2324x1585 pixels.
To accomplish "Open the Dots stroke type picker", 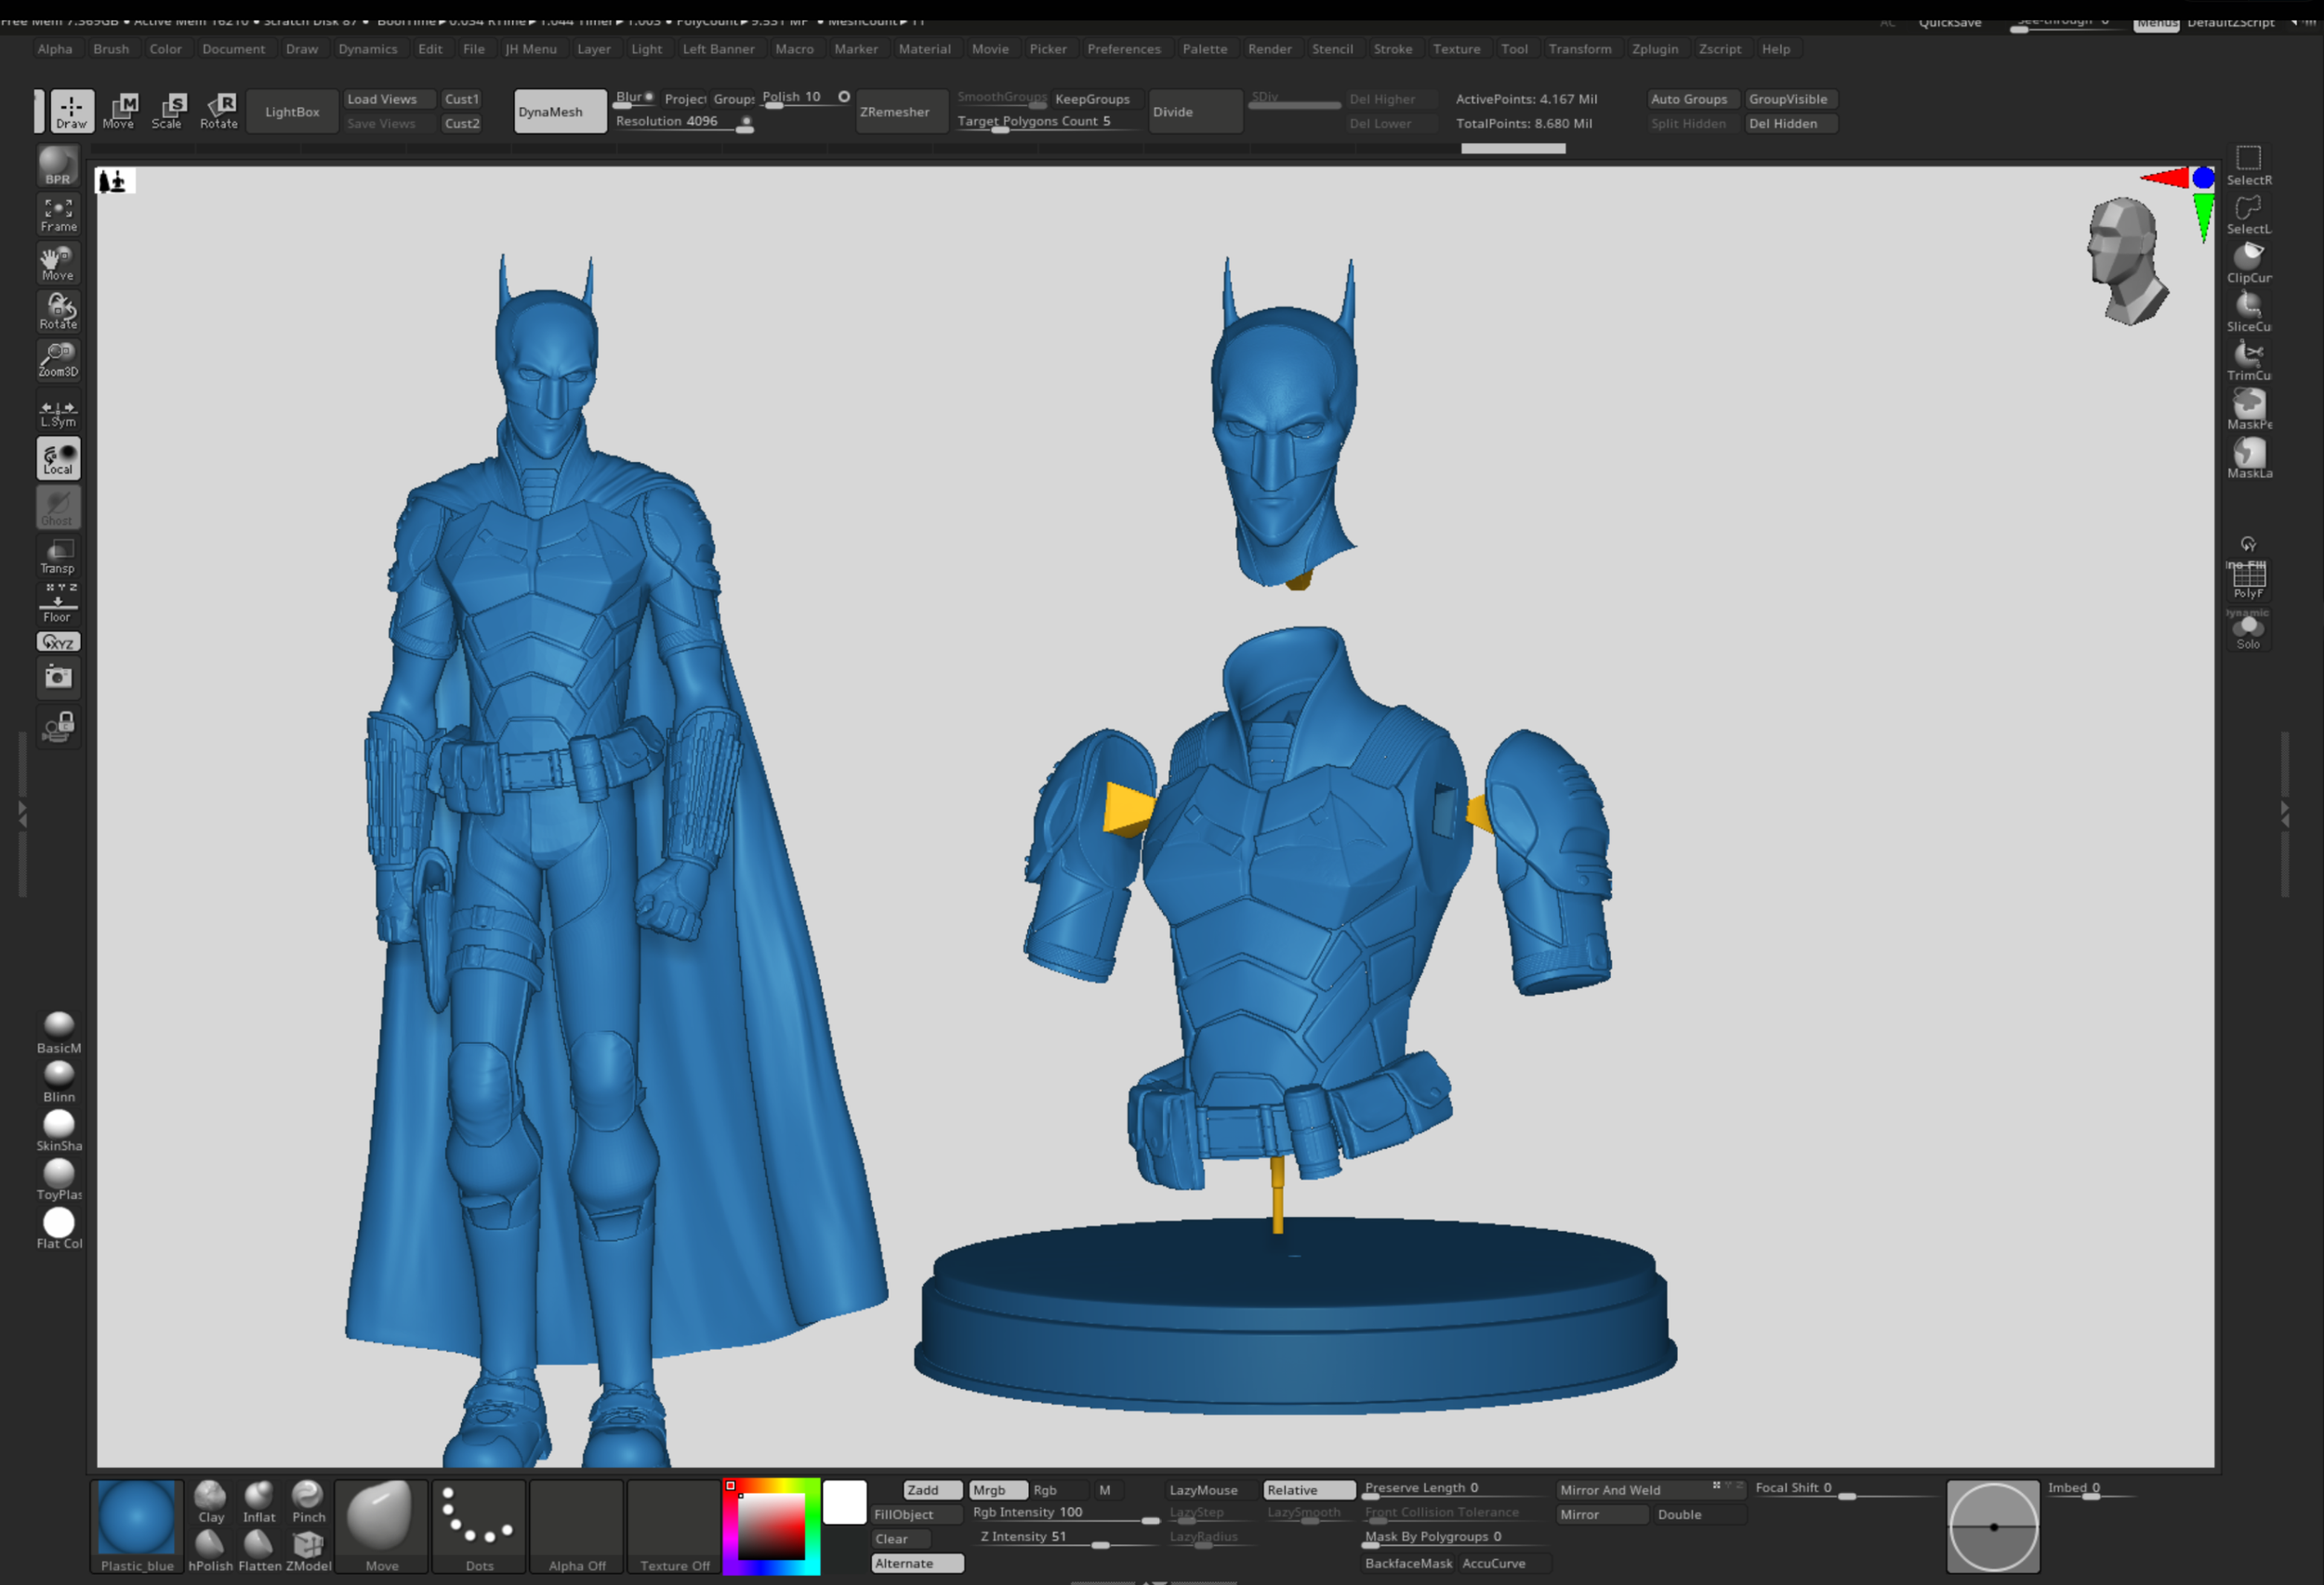I will [479, 1527].
